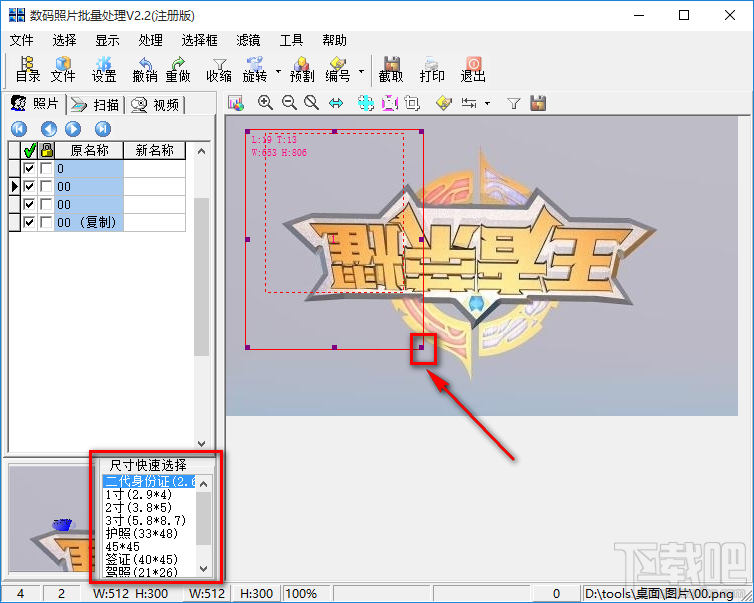Toggle lock checkbox for 00 (复制) row
This screenshot has height=603, width=754.
pyautogui.click(x=46, y=222)
